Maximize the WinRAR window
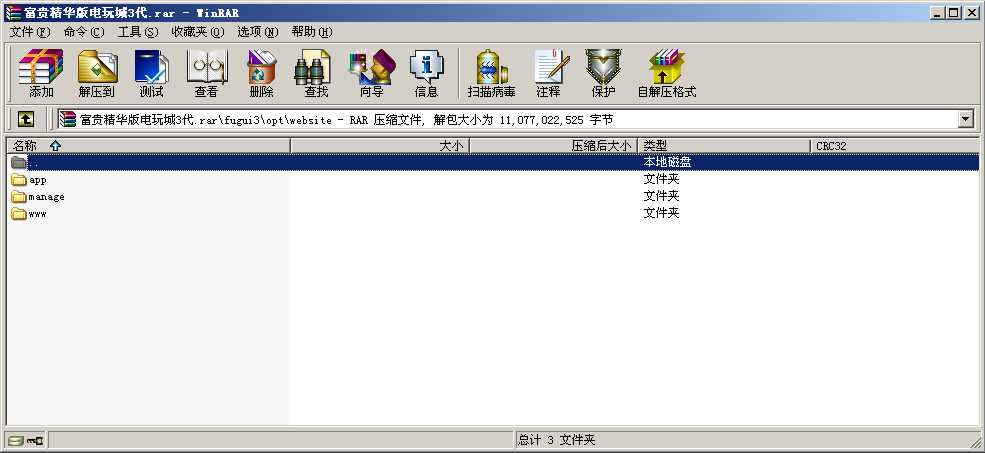 point(954,12)
